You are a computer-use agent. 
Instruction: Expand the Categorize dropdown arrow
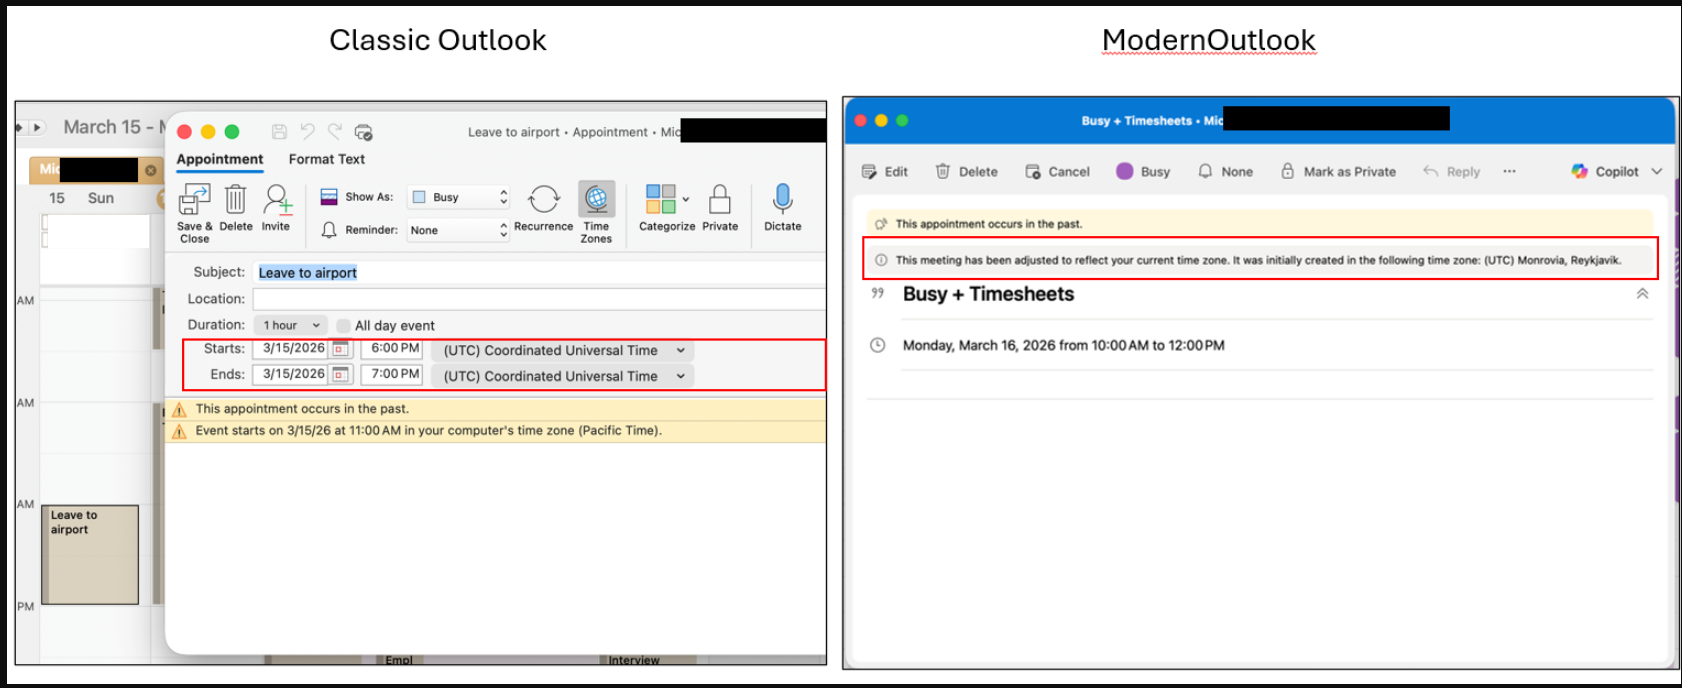[x=686, y=199]
